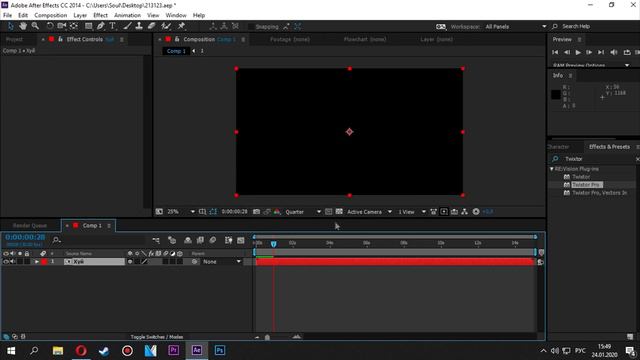Click Toggle Switches / Modes button
Screen dimensions: 640x360
coord(157,337)
